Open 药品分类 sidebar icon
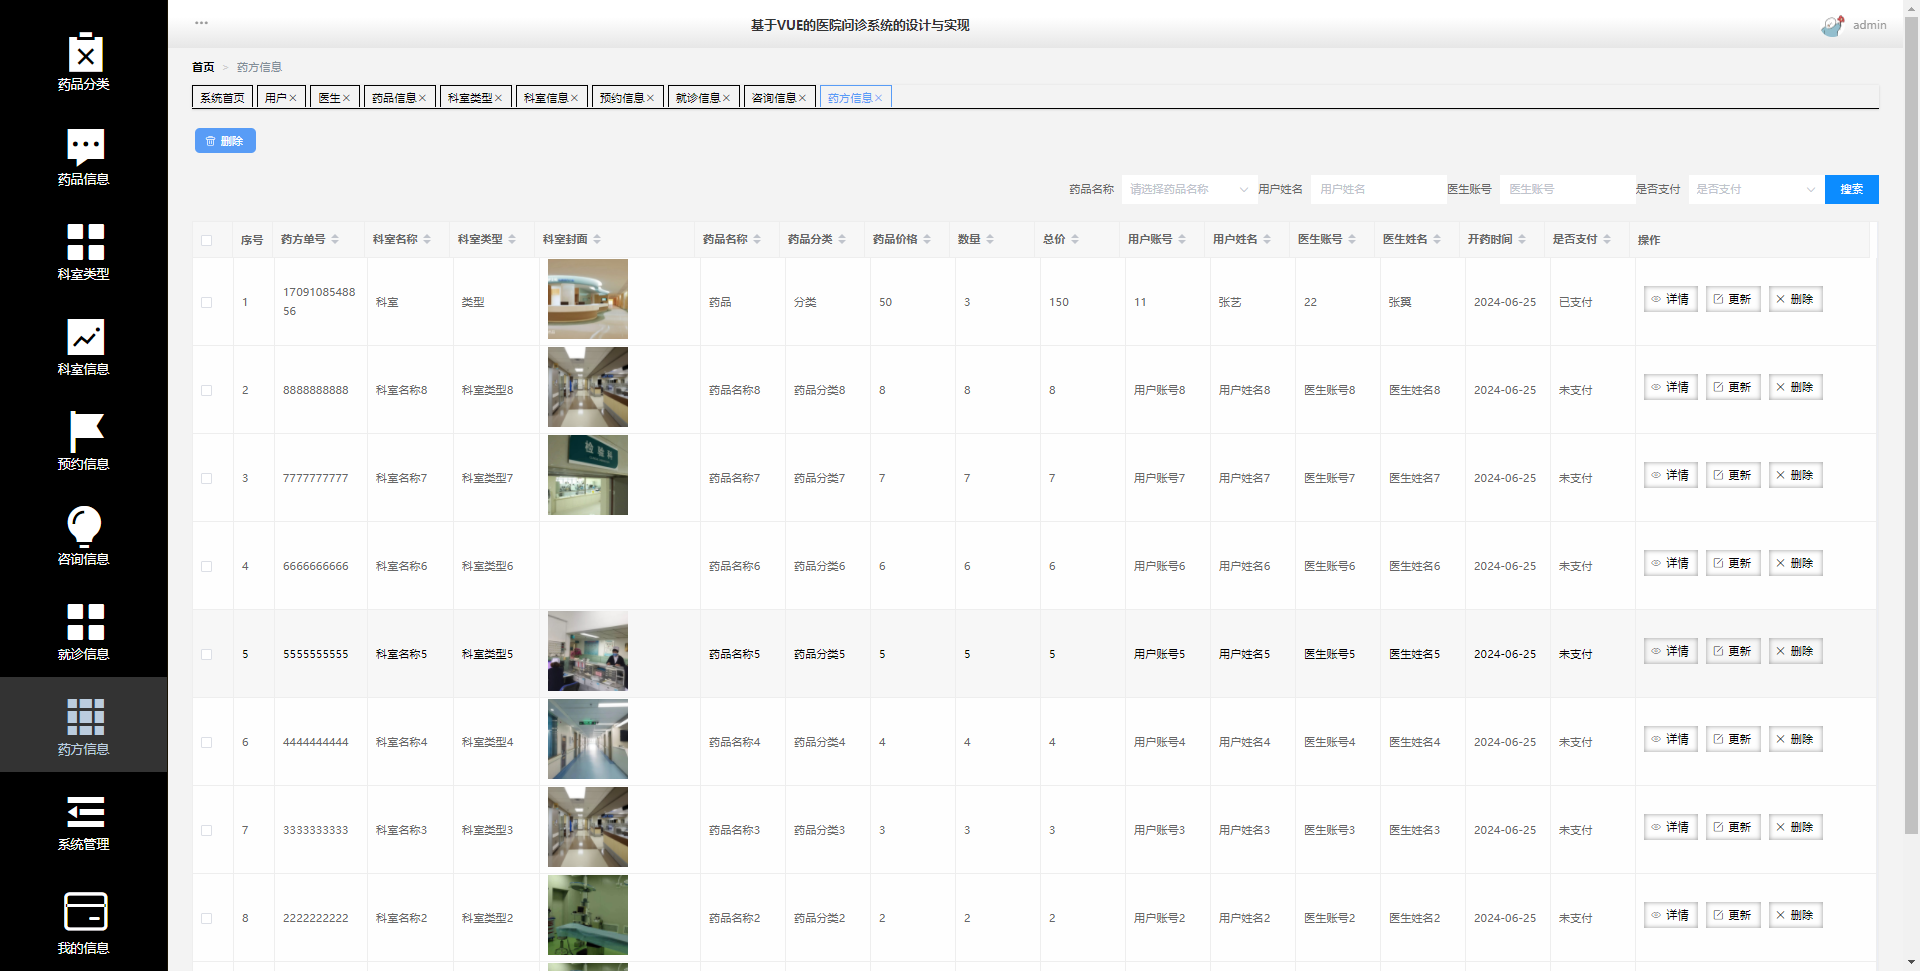This screenshot has width=1920, height=971. pyautogui.click(x=85, y=52)
